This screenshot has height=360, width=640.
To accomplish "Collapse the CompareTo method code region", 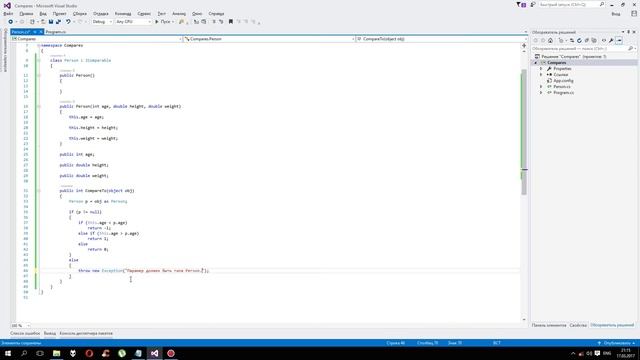I will point(39,191).
